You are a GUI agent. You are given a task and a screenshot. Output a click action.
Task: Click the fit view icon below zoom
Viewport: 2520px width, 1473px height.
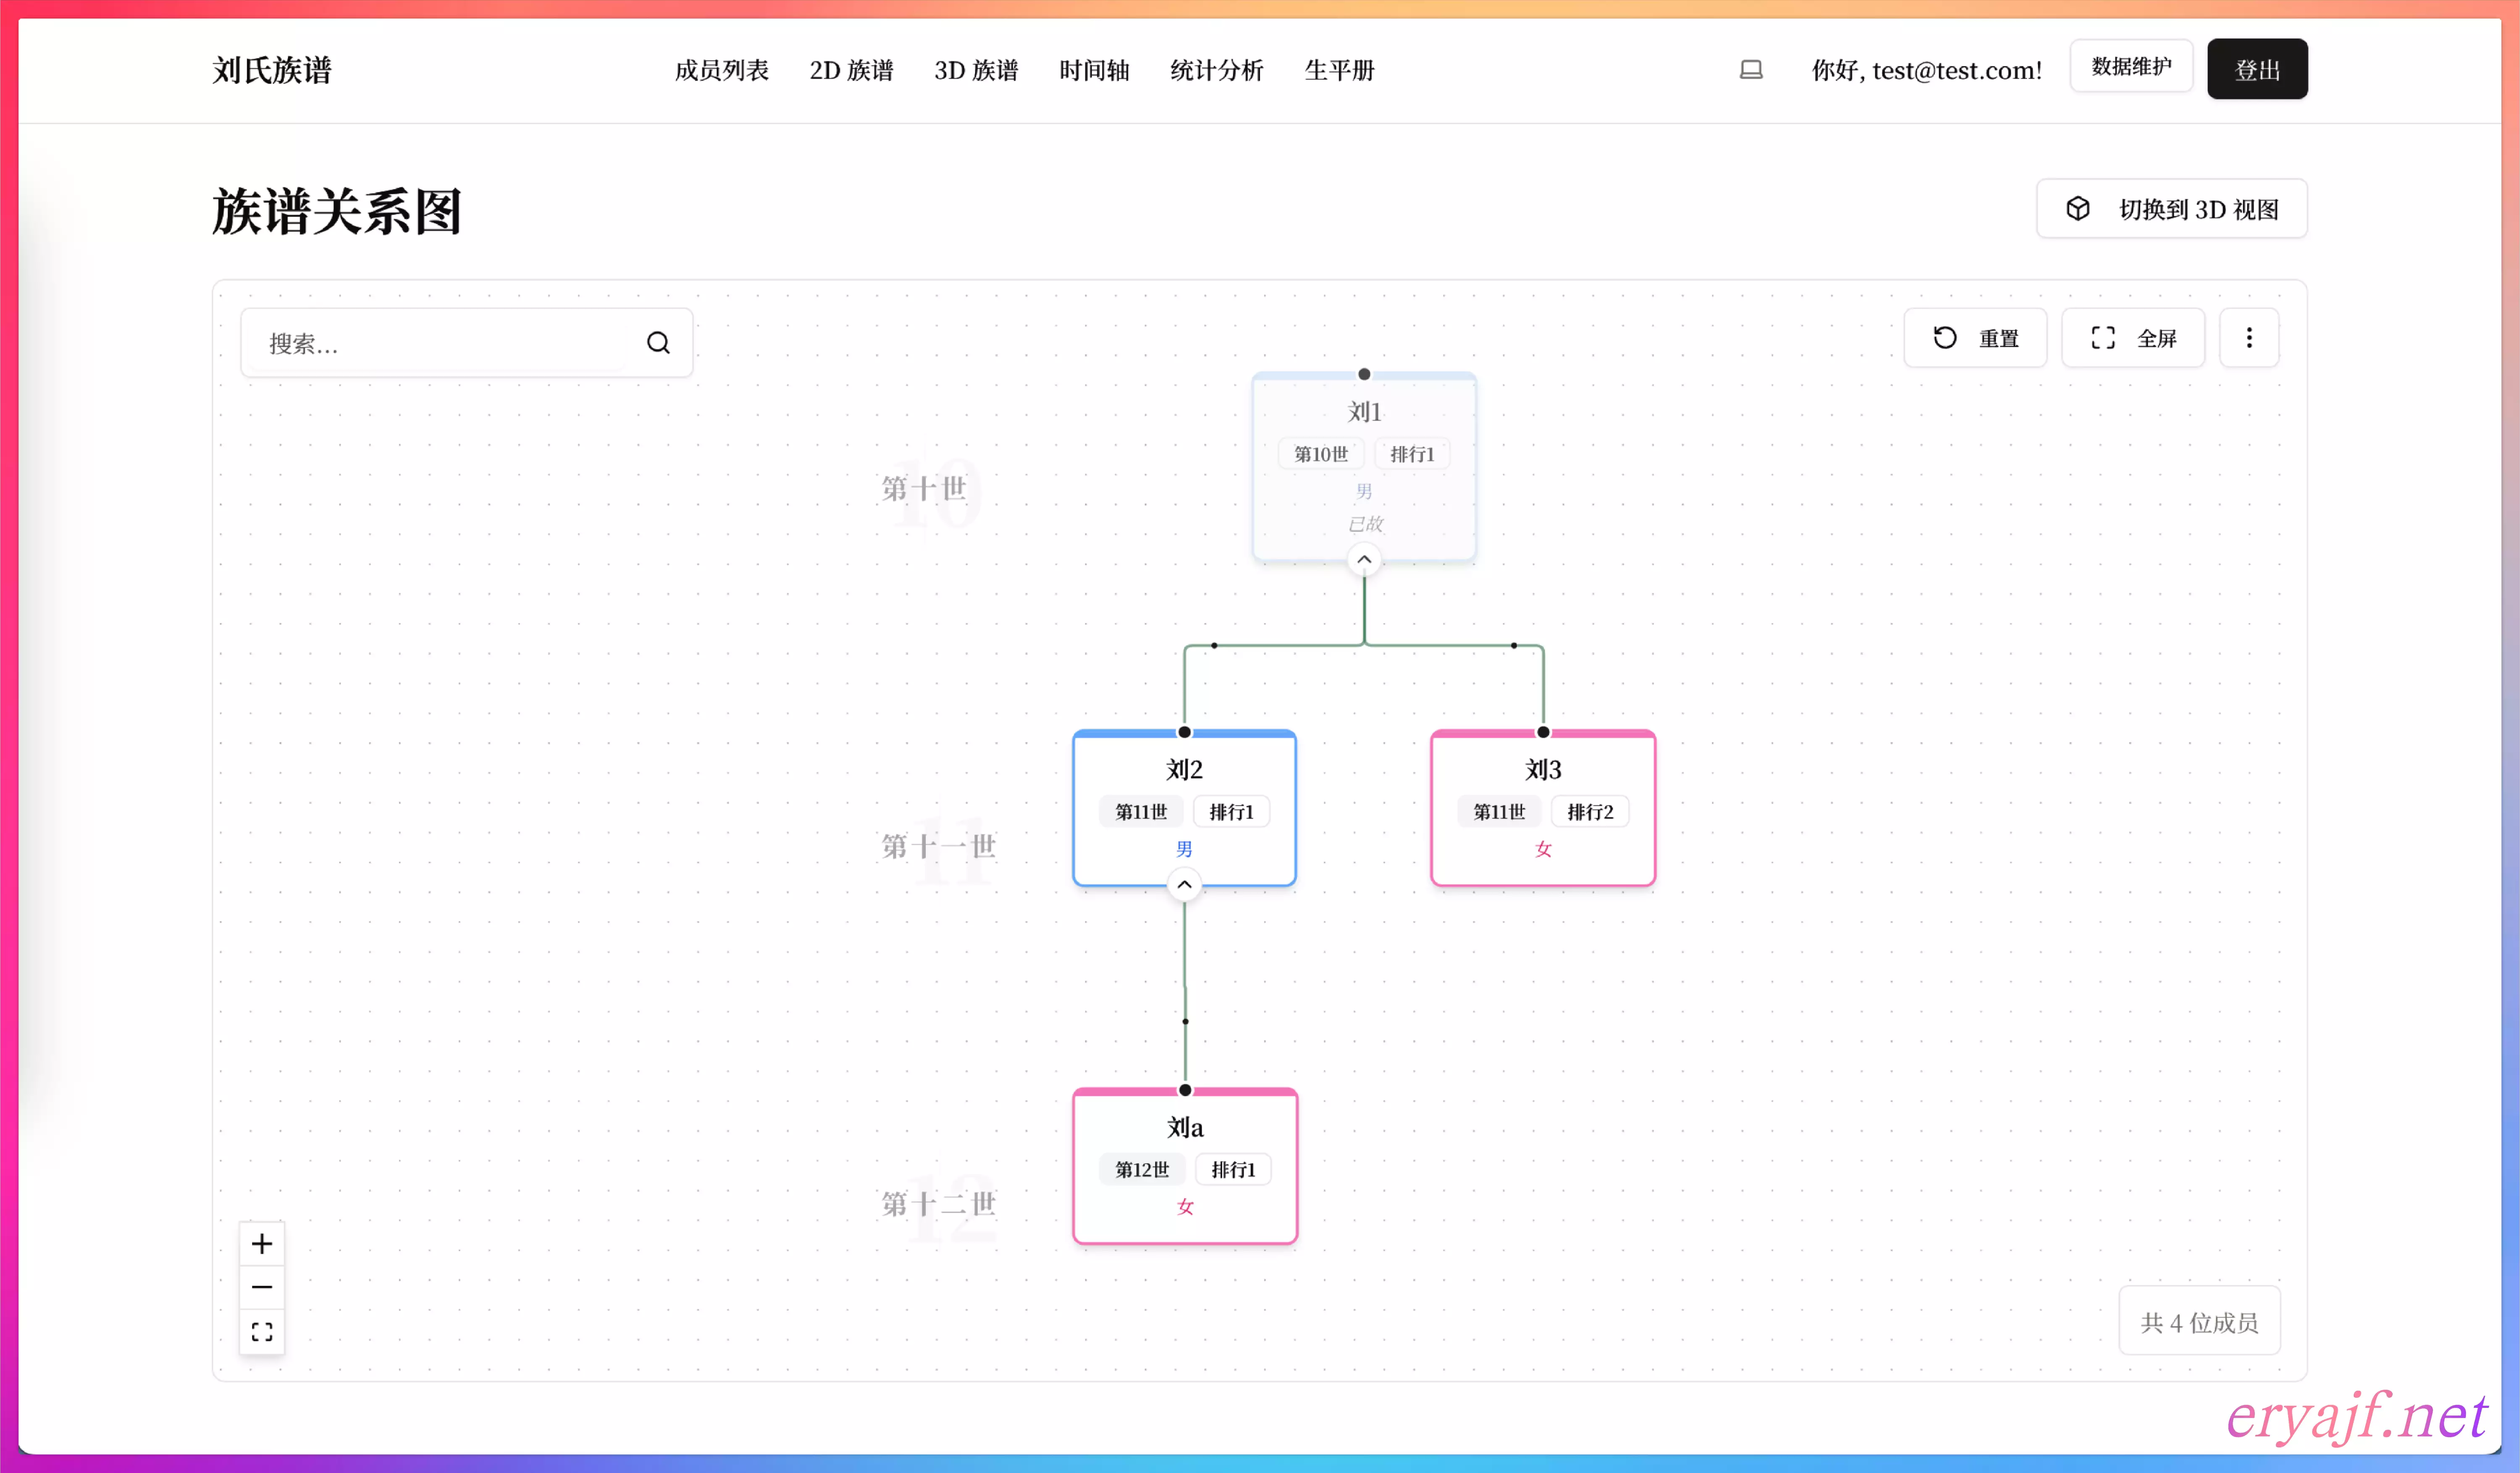[262, 1332]
